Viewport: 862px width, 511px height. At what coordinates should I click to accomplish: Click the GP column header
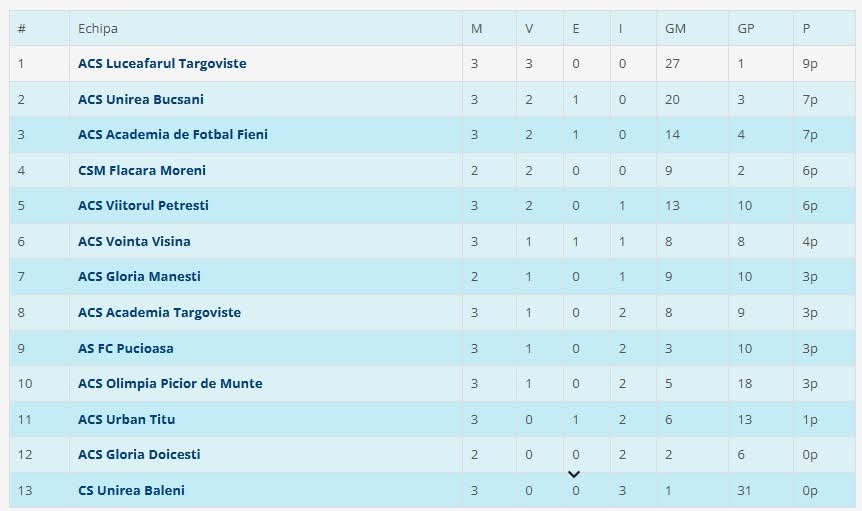tap(745, 28)
